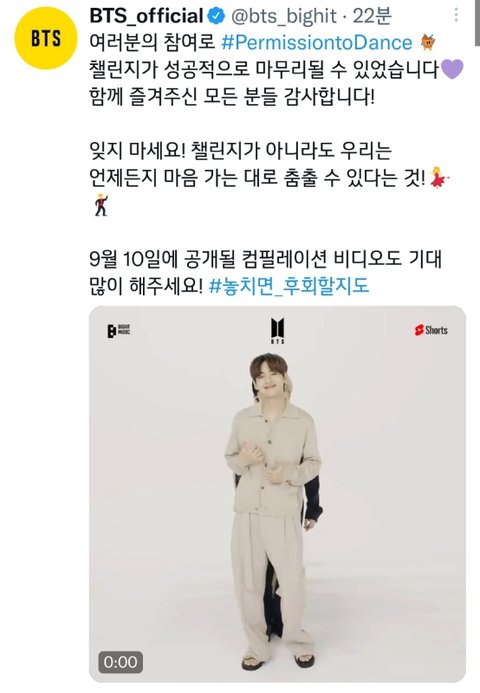This screenshot has width=480, height=693.
Task: Click the BTS_official display name
Action: (x=147, y=16)
